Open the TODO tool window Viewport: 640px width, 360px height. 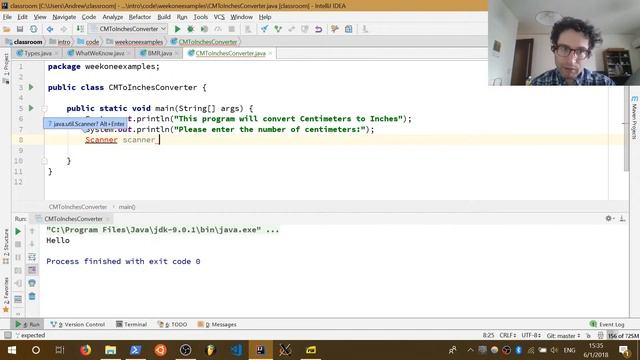coord(173,324)
